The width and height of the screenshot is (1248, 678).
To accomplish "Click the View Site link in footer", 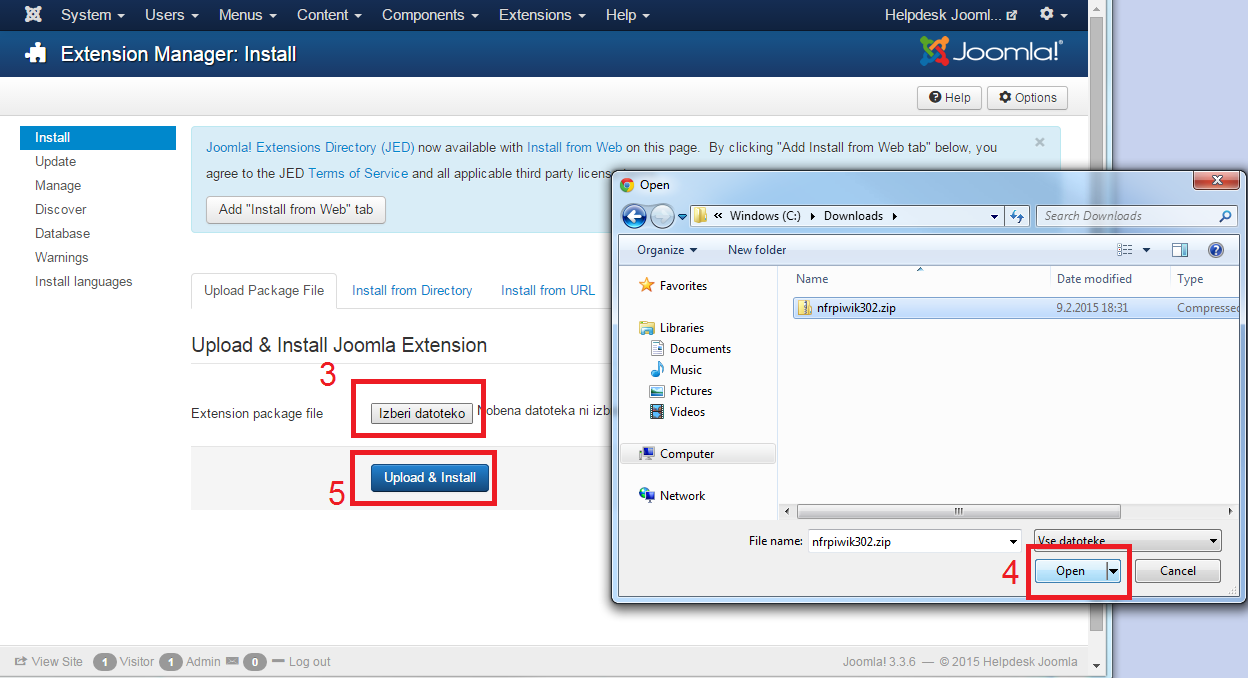I will point(49,662).
